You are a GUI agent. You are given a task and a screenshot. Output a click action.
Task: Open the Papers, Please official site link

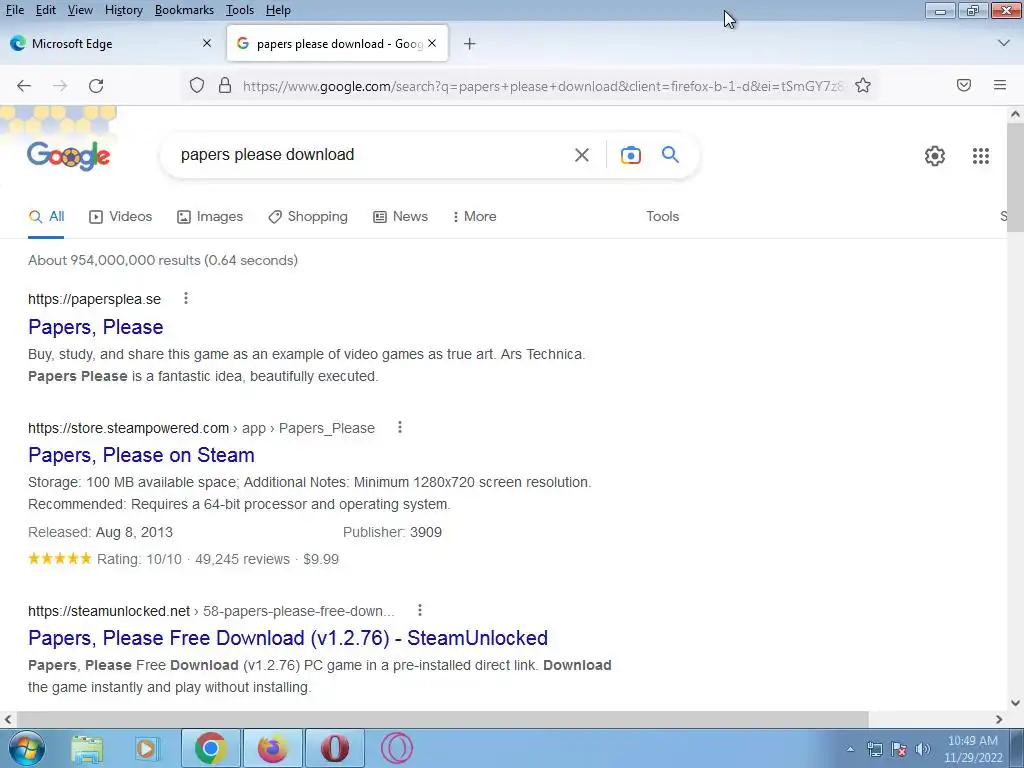pyautogui.click(x=95, y=327)
